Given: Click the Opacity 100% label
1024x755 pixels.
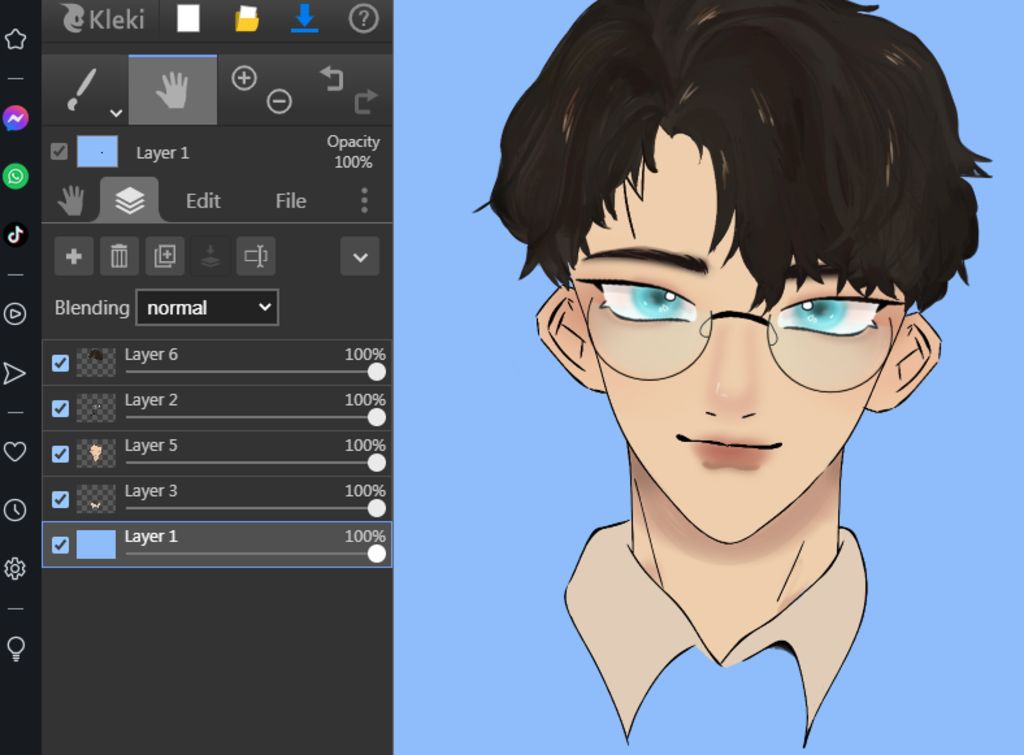Looking at the screenshot, I should click(x=353, y=152).
